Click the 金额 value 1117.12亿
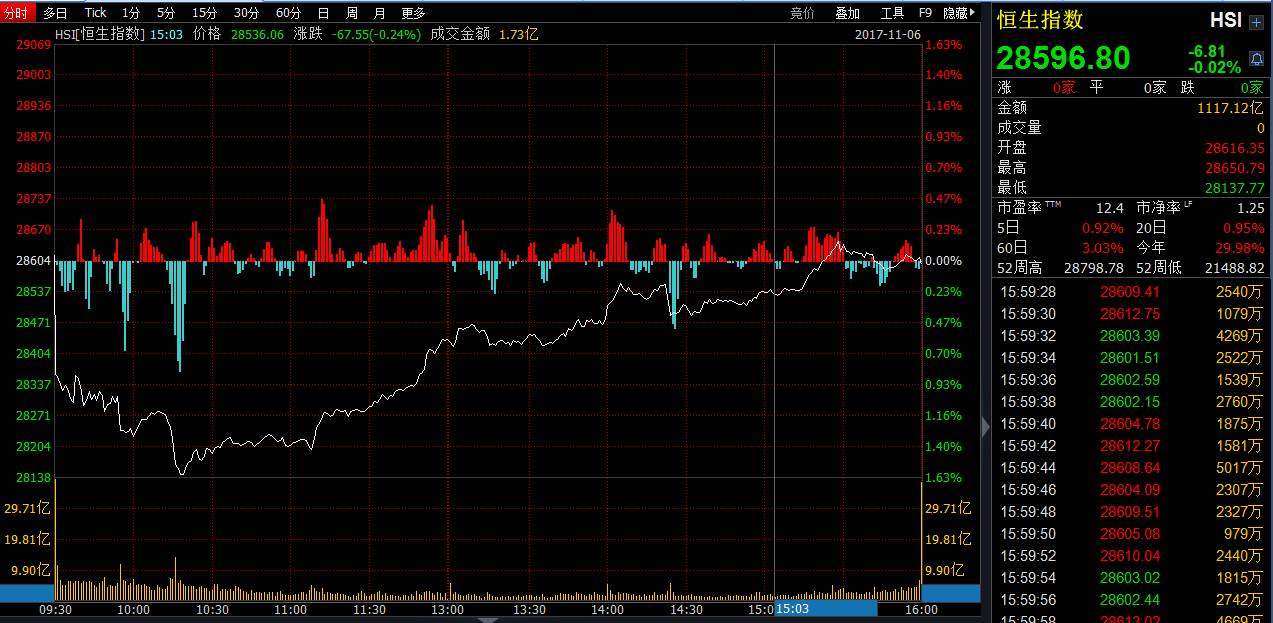This screenshot has height=623, width=1273. (x=1231, y=107)
